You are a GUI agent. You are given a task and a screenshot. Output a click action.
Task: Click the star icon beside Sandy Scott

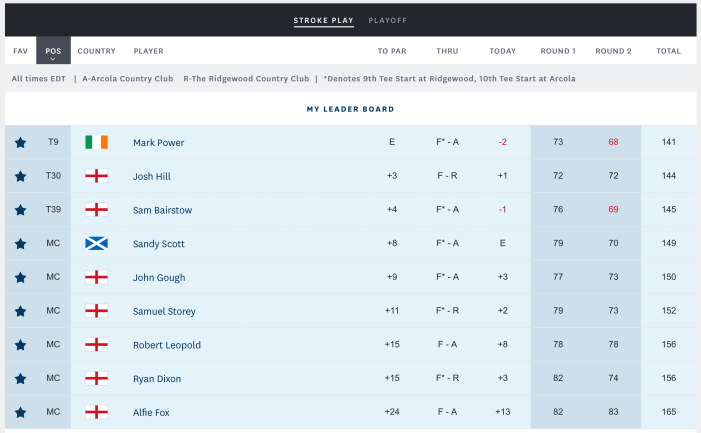tap(20, 244)
